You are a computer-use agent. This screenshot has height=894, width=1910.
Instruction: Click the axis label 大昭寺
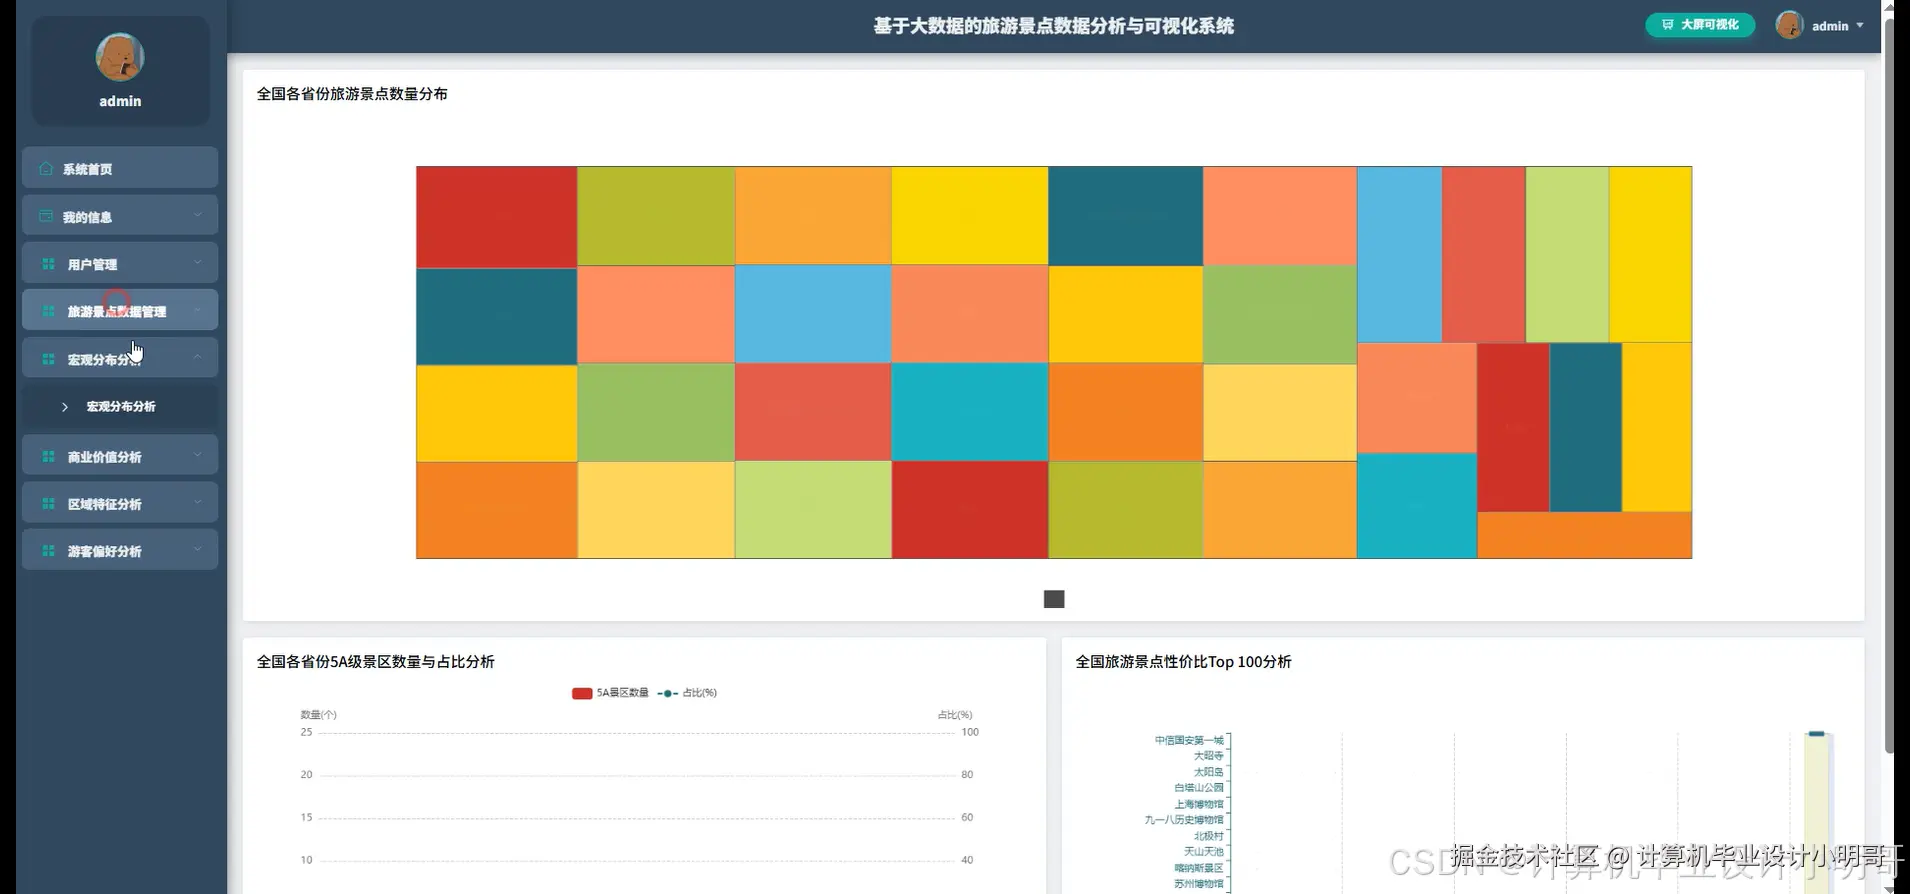pyautogui.click(x=1208, y=756)
